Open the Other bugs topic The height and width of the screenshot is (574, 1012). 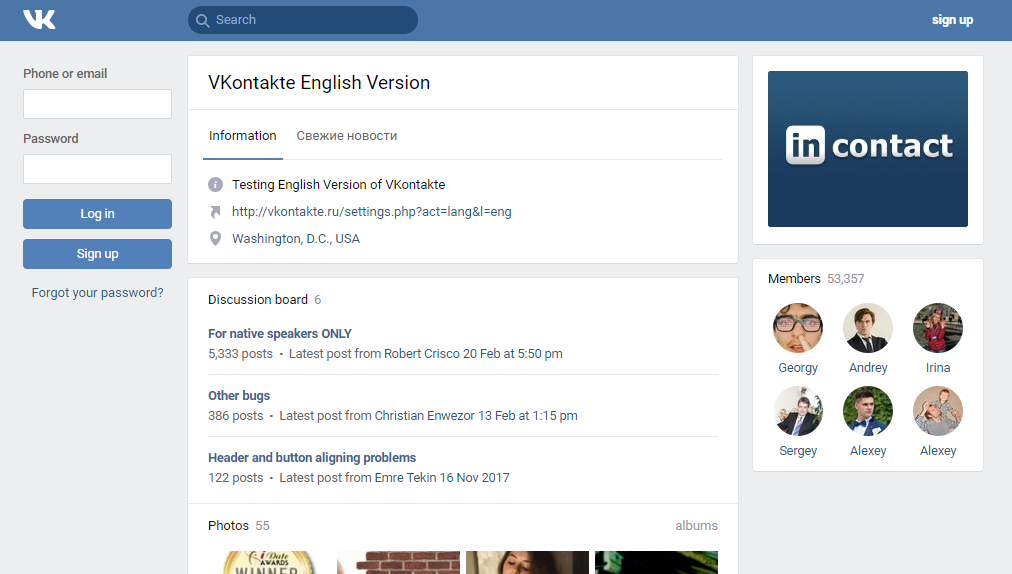(239, 396)
